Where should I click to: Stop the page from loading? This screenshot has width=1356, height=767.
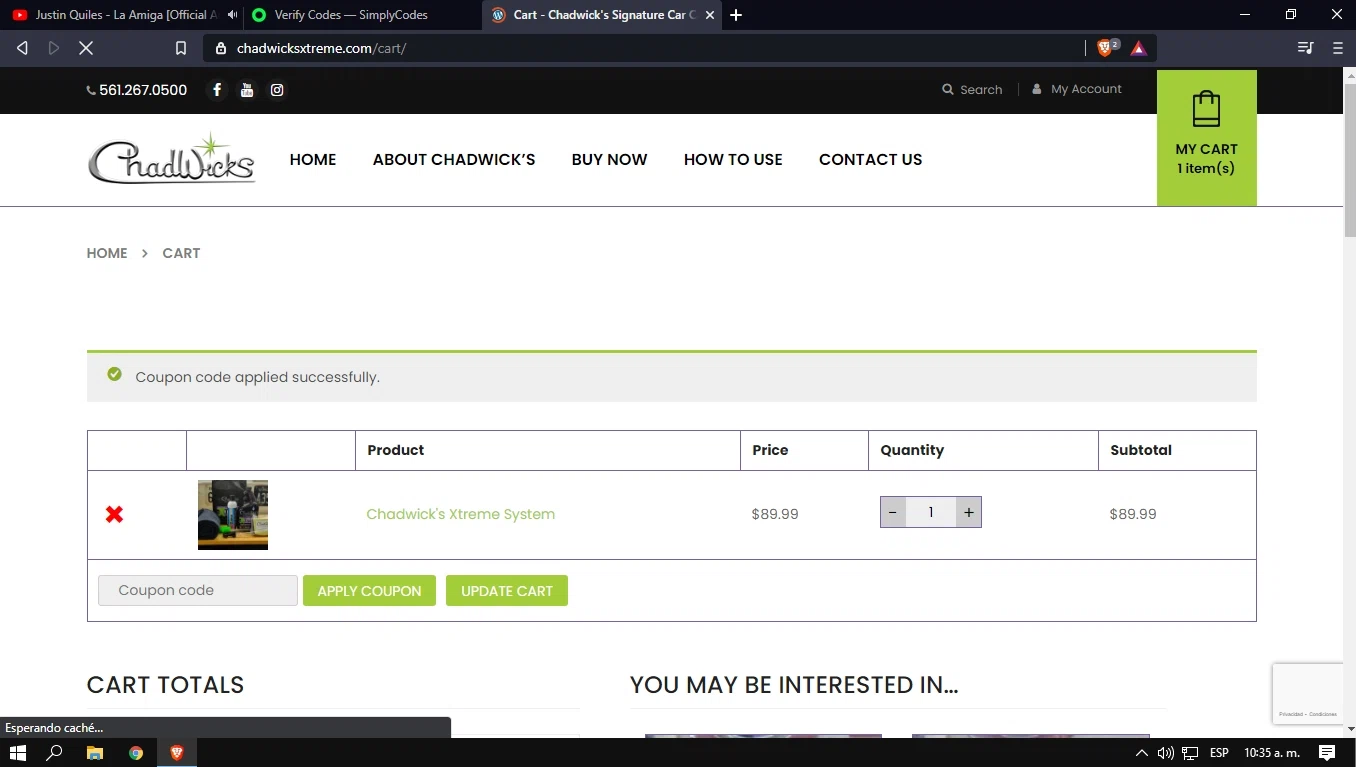(86, 48)
